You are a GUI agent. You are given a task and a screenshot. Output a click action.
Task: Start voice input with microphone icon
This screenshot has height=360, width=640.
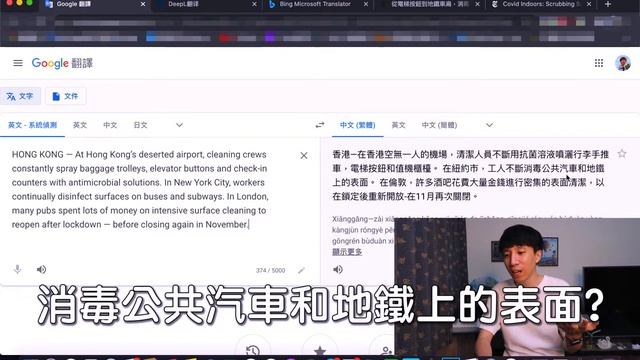pyautogui.click(x=17, y=269)
